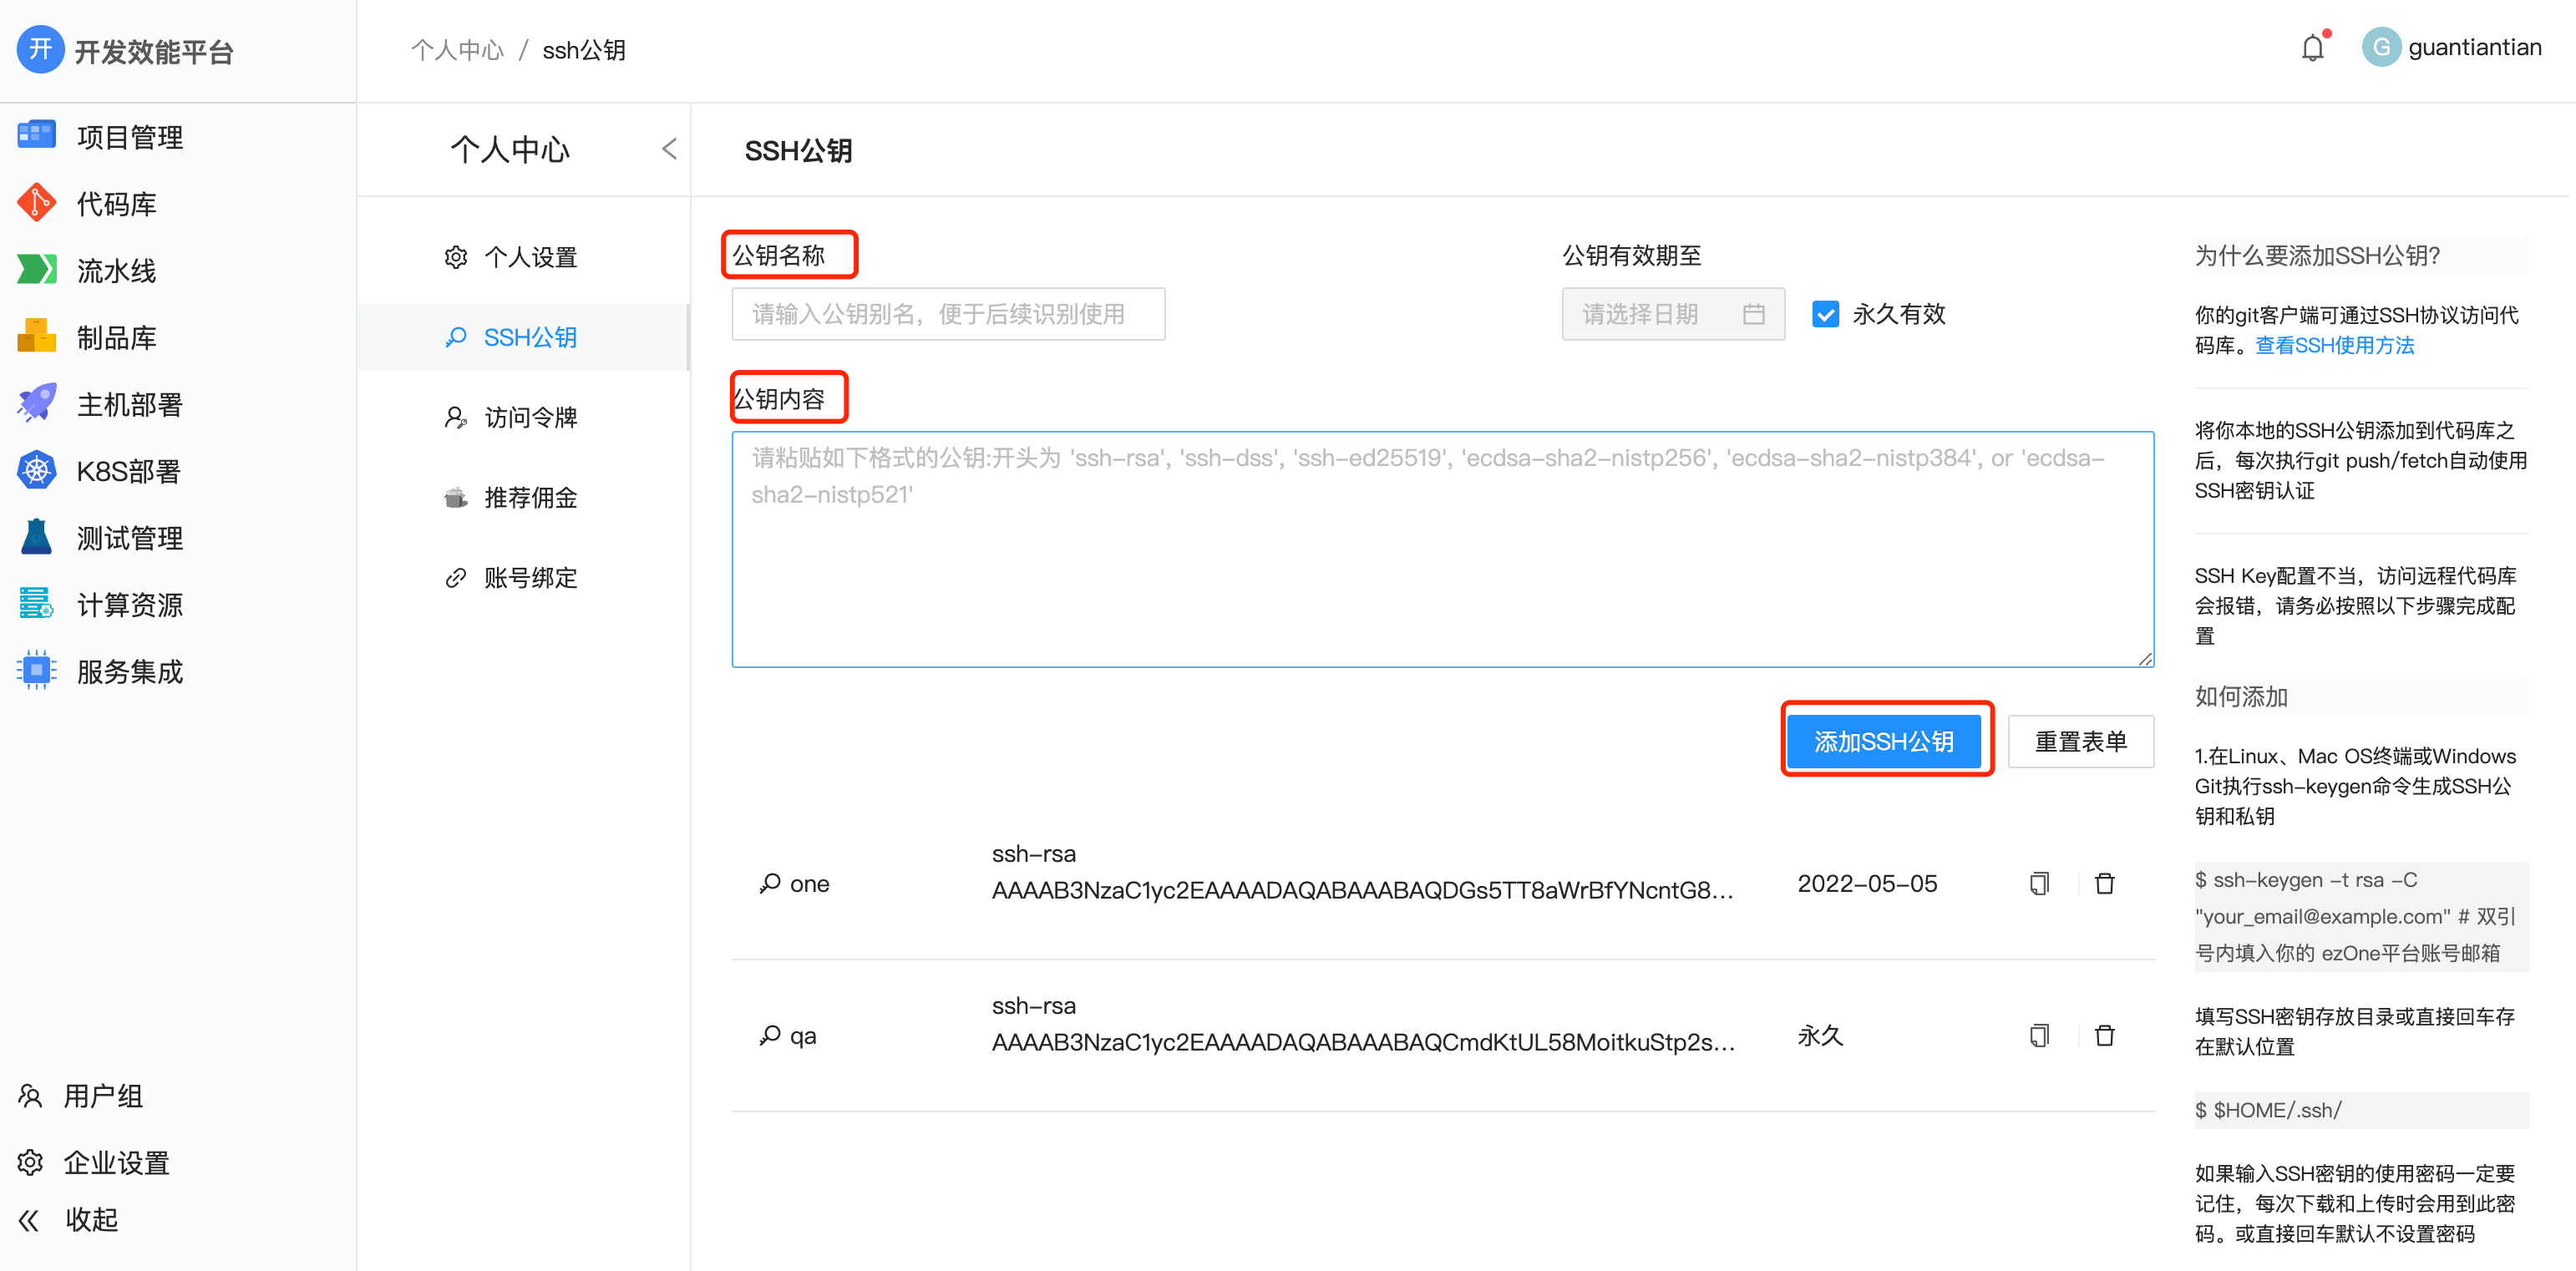Open the 主机部署 rocket icon
The height and width of the screenshot is (1271, 2576).
click(37, 404)
